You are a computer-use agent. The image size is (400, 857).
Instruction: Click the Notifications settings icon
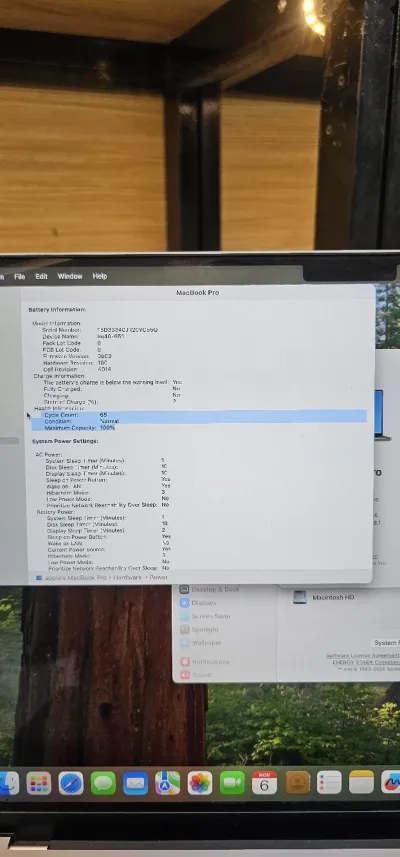pos(185,662)
